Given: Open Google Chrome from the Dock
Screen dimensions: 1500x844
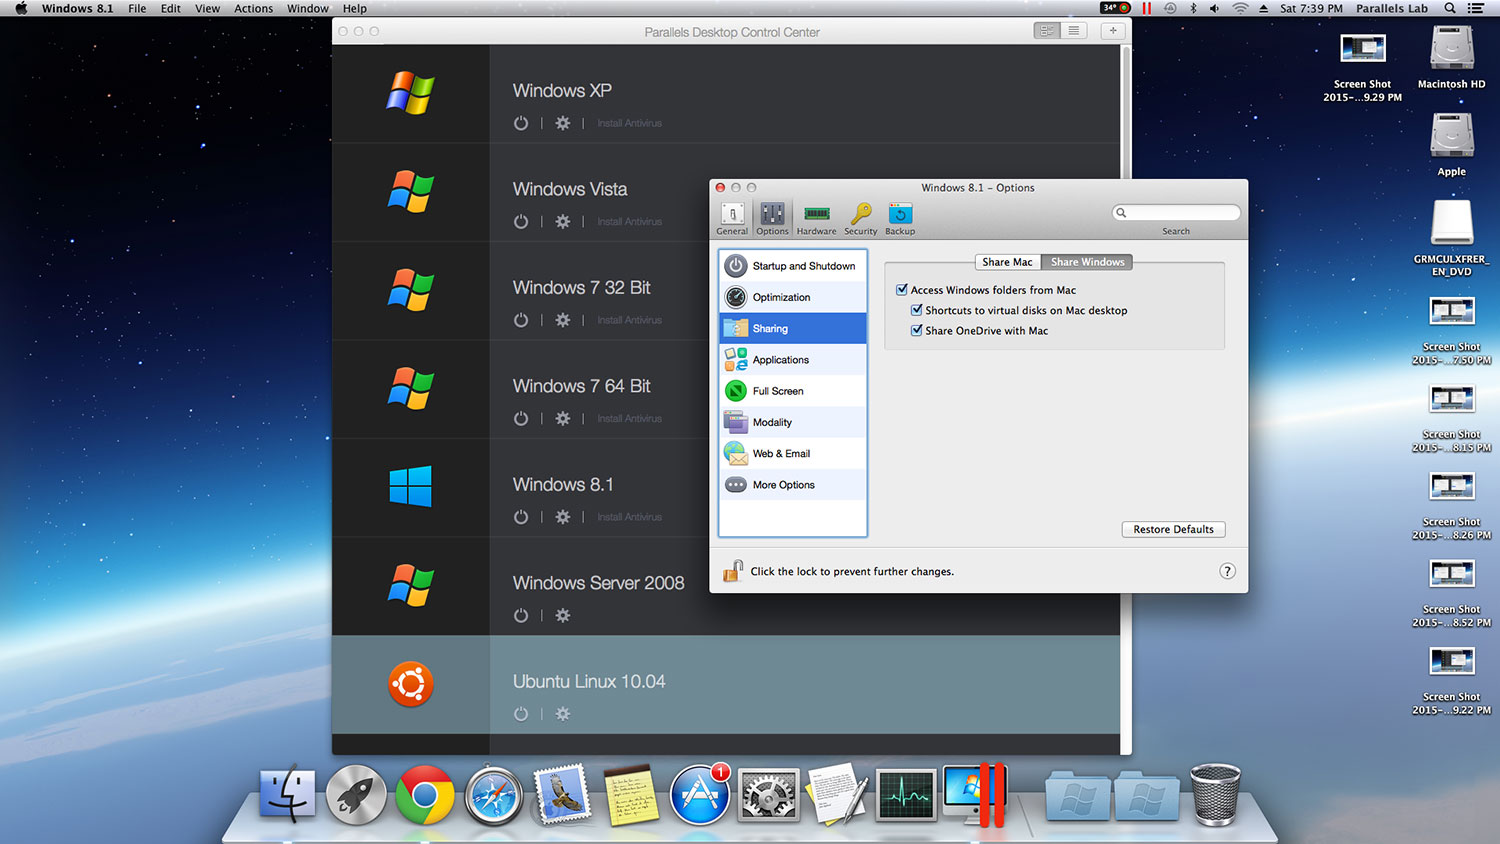Looking at the screenshot, I should 424,795.
